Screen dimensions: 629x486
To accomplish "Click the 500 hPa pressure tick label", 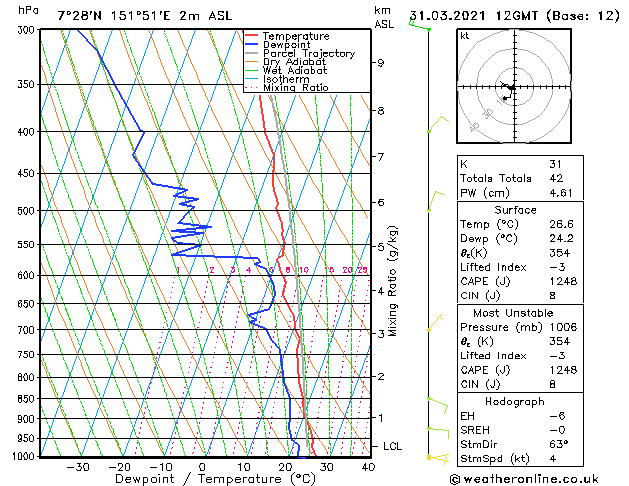I will [26, 211].
